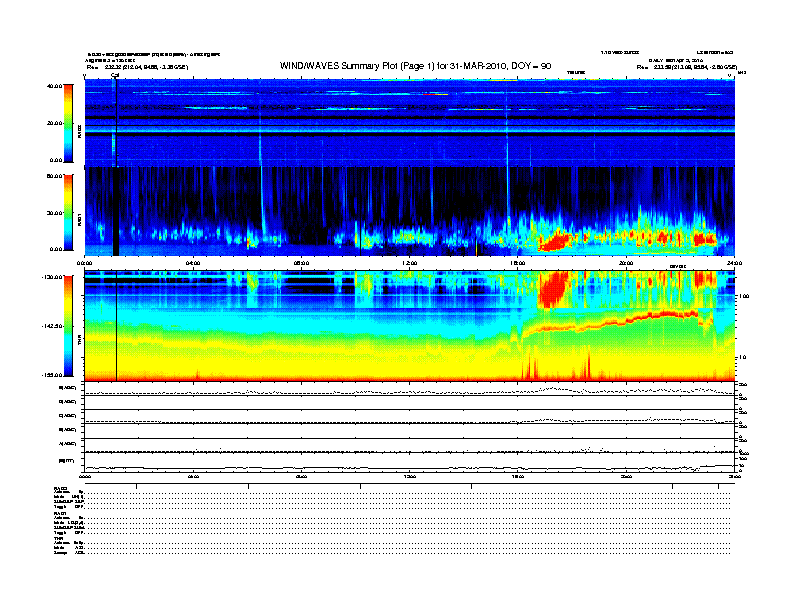Click the large red burst in RAD1 panel
This screenshot has width=792, height=612.
[554, 240]
